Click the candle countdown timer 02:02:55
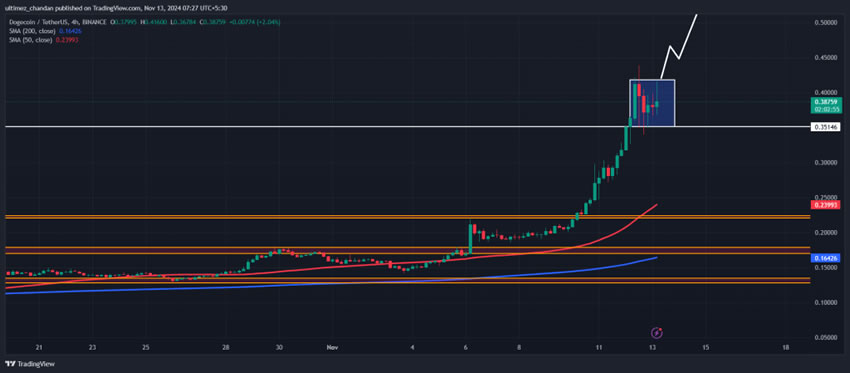 826,109
